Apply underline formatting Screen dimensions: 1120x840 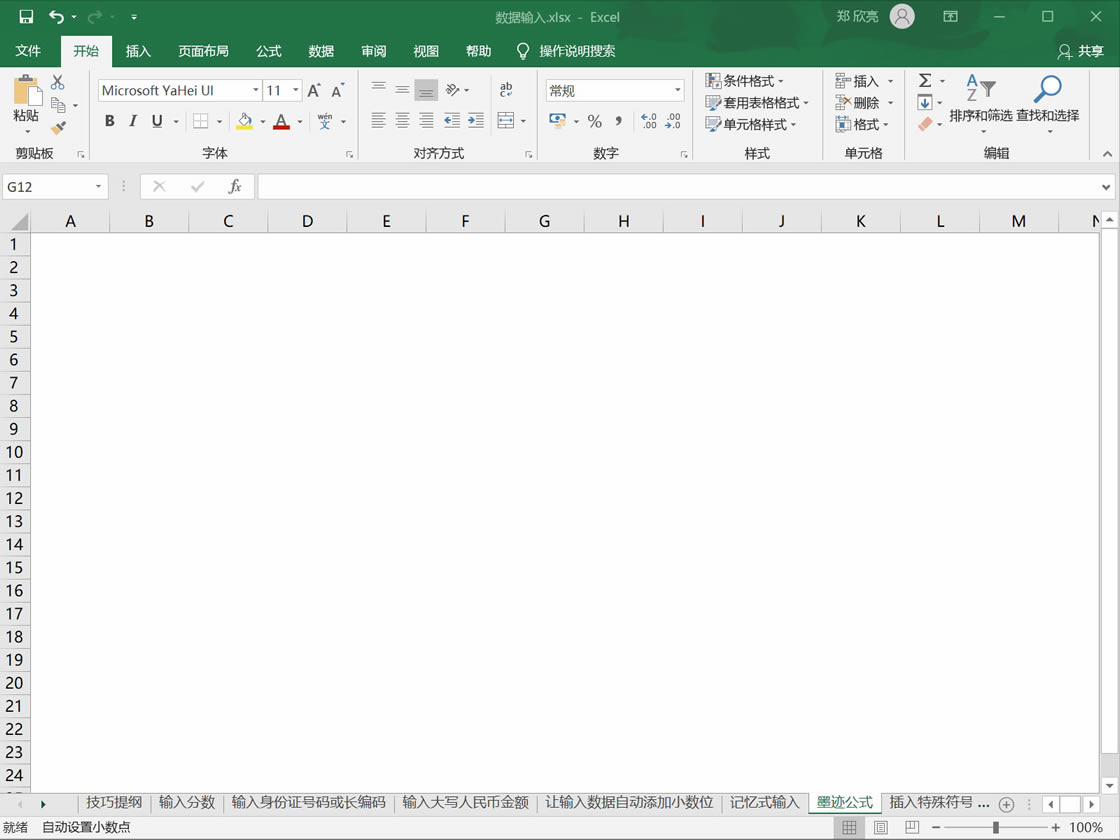click(x=156, y=121)
